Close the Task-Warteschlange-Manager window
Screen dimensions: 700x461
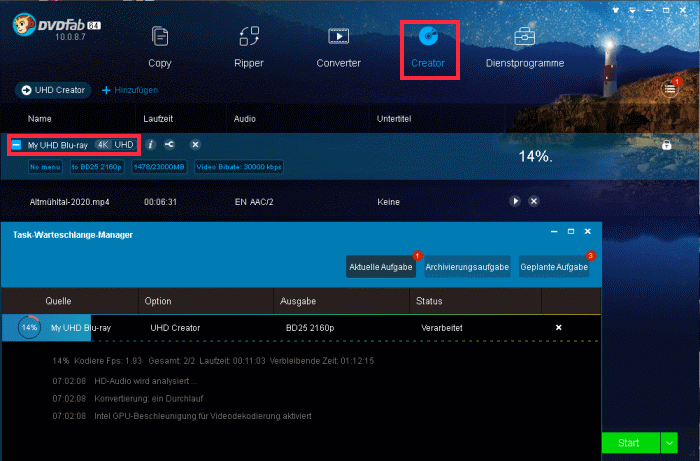588,231
